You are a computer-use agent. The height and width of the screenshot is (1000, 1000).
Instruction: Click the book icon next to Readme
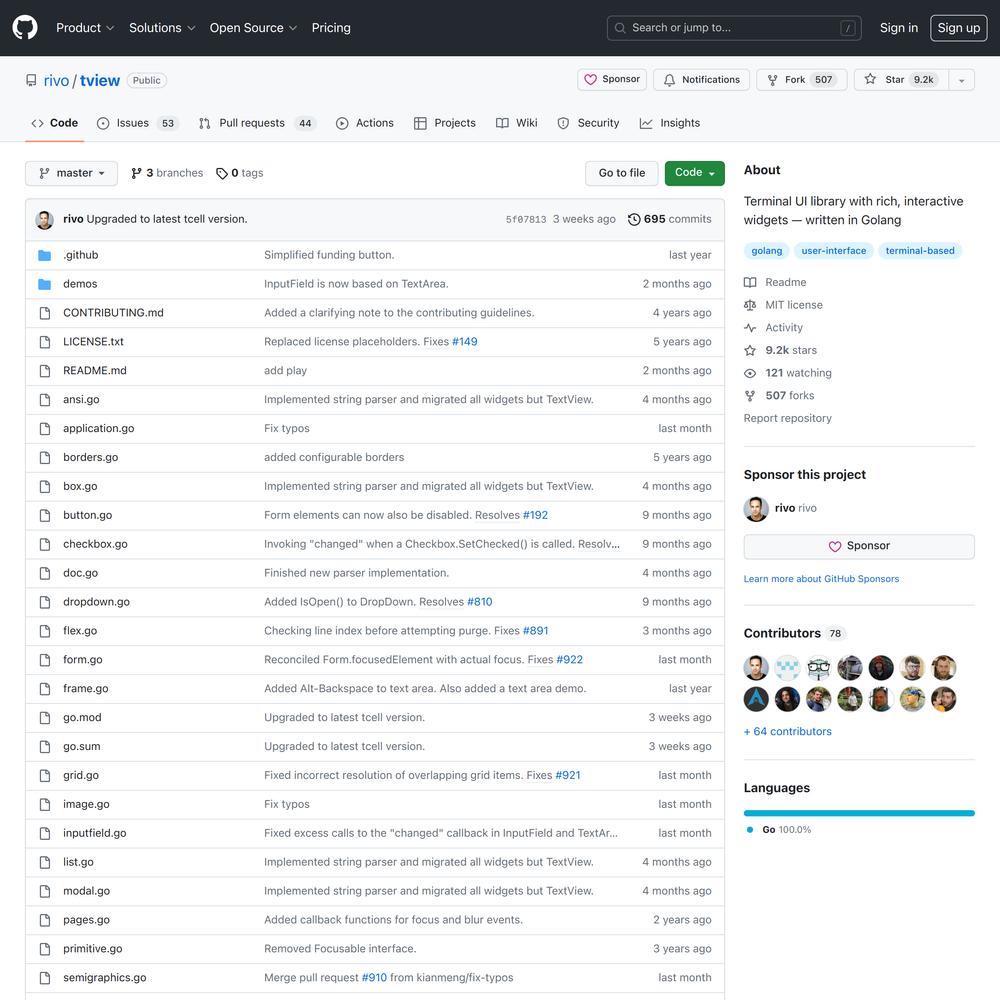[750, 282]
